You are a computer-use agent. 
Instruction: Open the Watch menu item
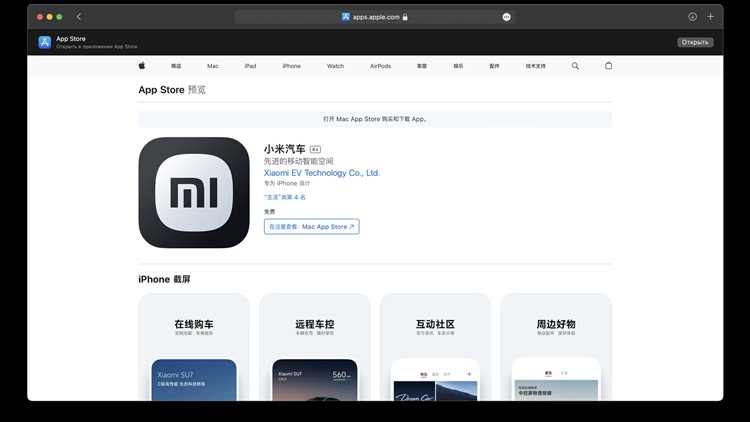coord(335,66)
